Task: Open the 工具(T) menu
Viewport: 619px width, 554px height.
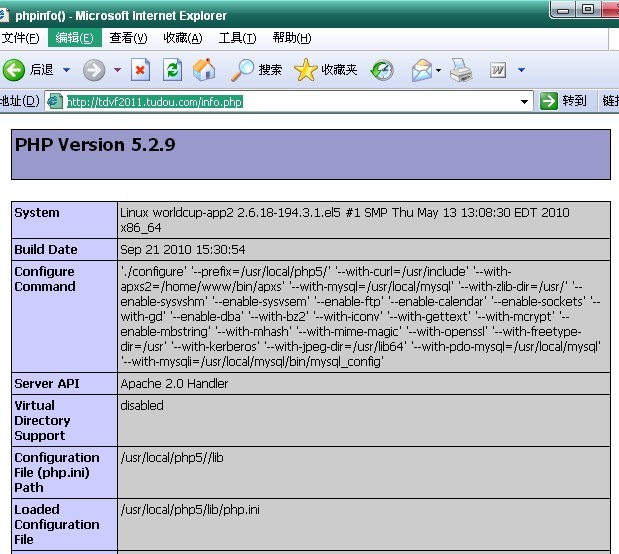Action: point(237,38)
